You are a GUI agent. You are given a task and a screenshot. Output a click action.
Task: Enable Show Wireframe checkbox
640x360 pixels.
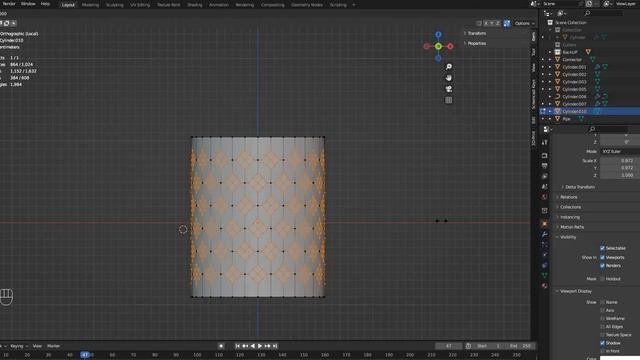(x=602, y=318)
